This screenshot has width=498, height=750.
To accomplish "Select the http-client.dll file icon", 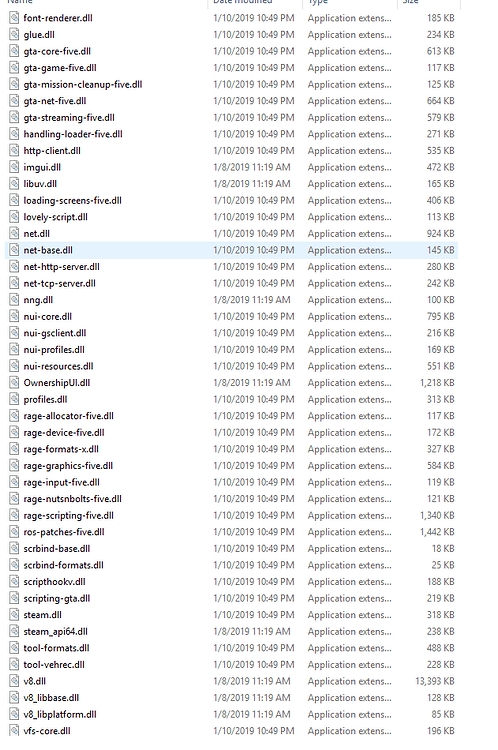I will [x=14, y=151].
